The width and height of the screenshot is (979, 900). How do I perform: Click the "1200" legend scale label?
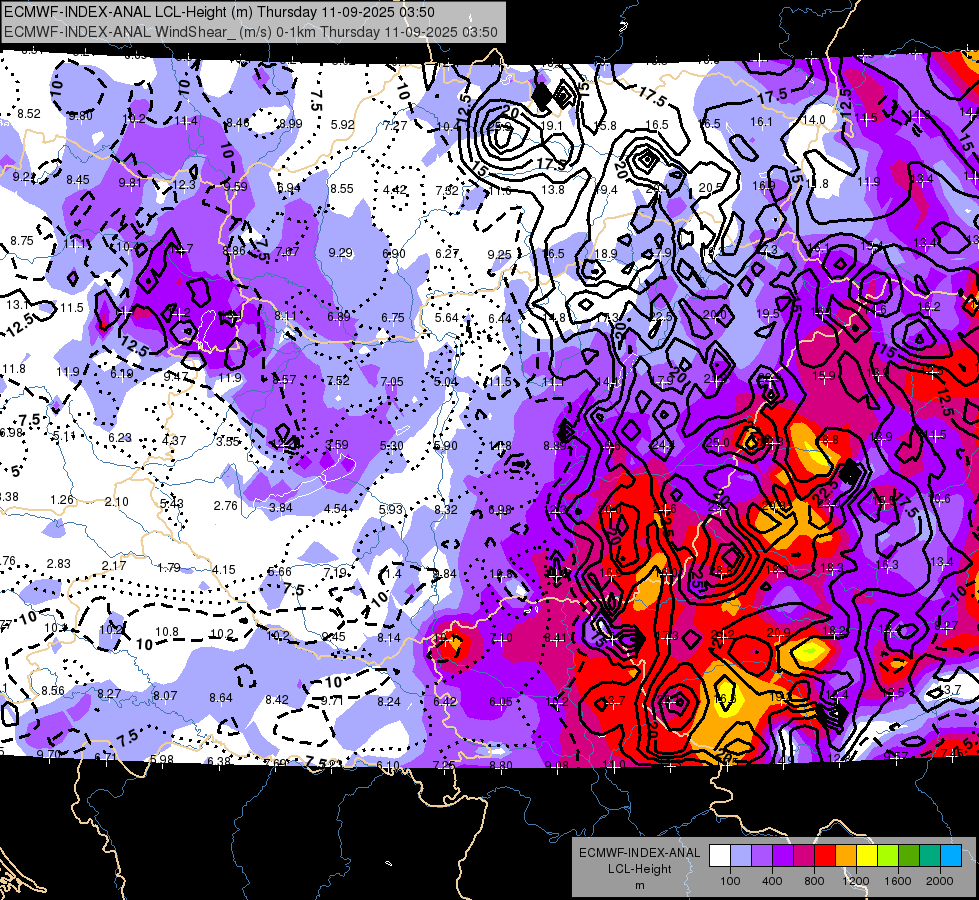pyautogui.click(x=855, y=881)
